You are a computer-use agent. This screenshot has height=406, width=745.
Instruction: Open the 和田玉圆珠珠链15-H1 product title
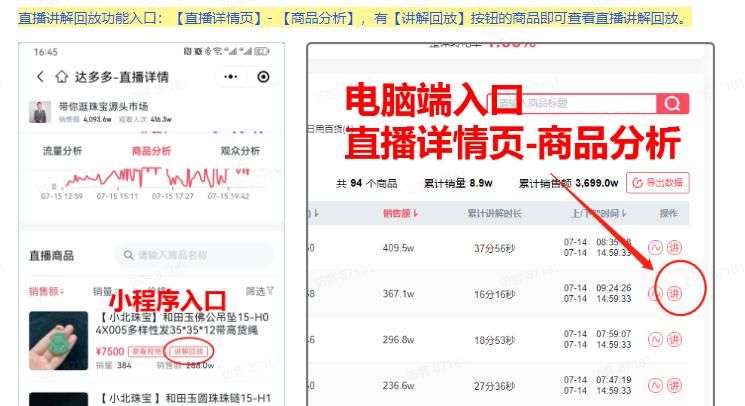click(185, 398)
